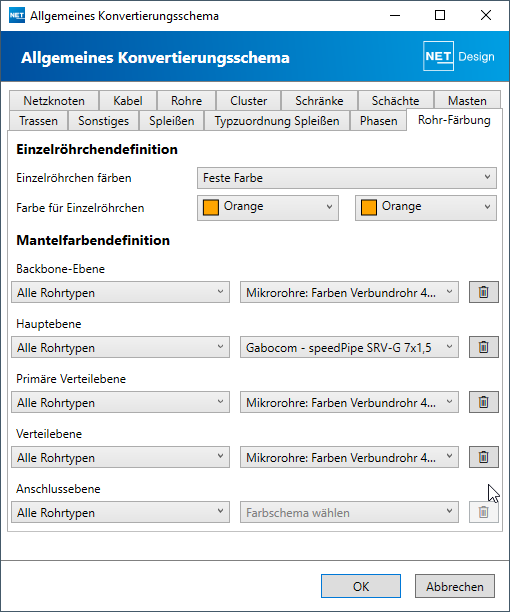Click trash icon in Verteilebene row
The height and width of the screenshot is (612, 510).
click(x=483, y=457)
